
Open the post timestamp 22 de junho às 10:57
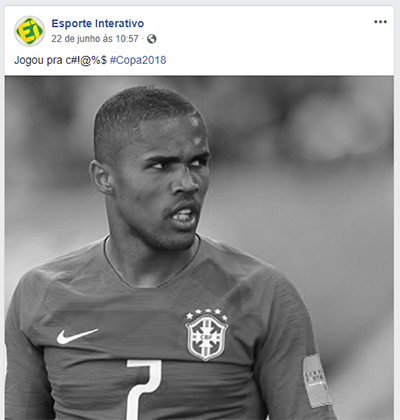pyautogui.click(x=95, y=39)
